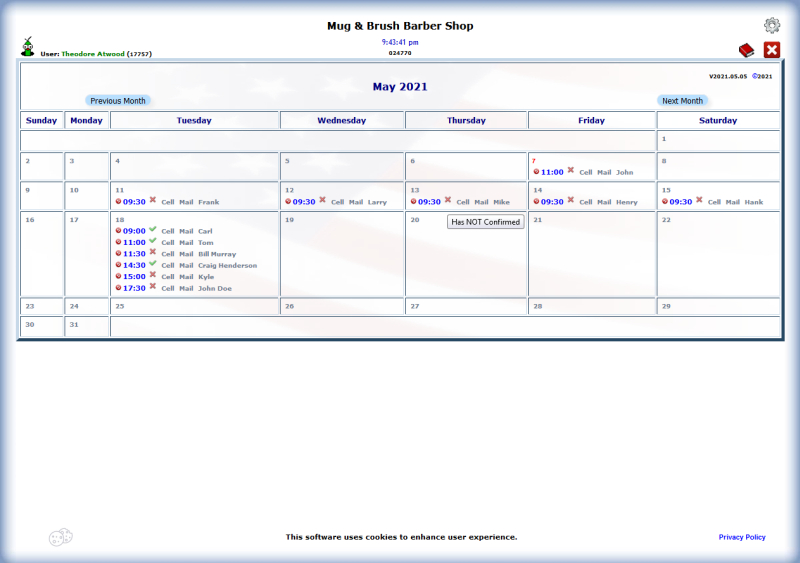Click red status dot for Bill Murray's appointment
The height and width of the screenshot is (563, 800).
click(x=118, y=254)
